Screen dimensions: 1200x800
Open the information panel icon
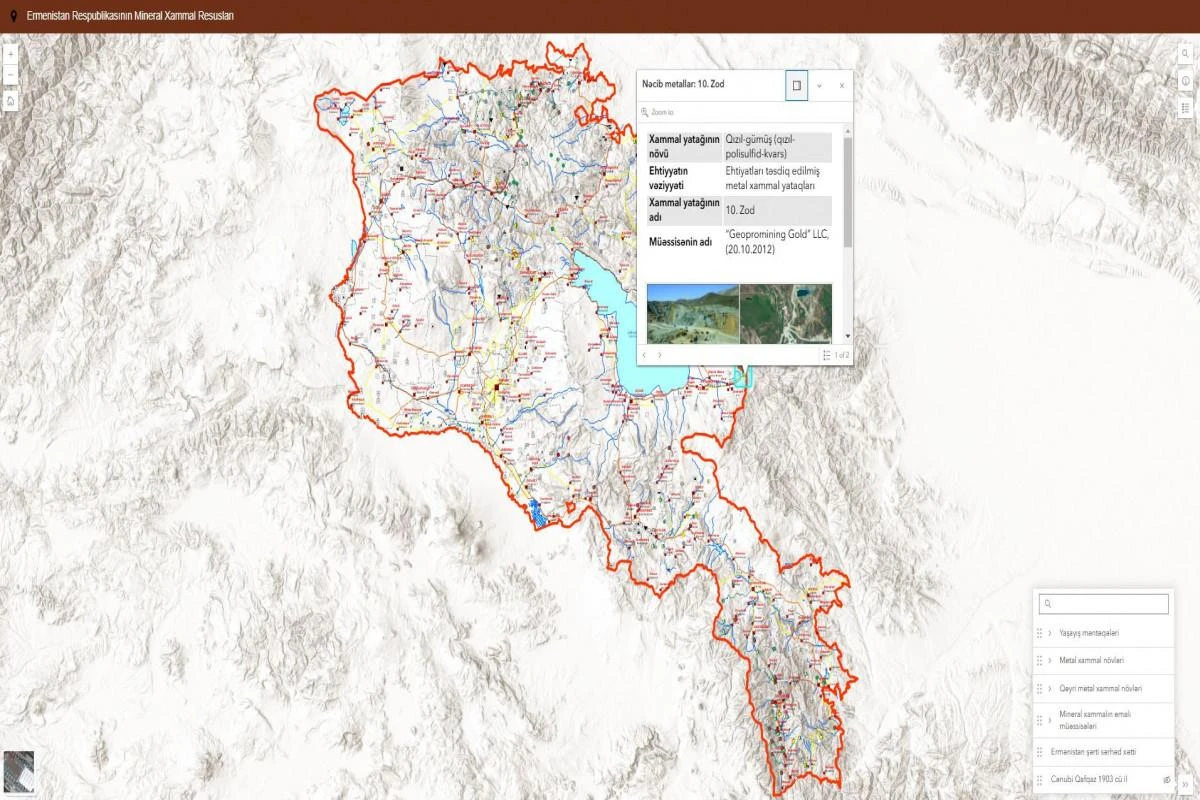(x=1185, y=81)
